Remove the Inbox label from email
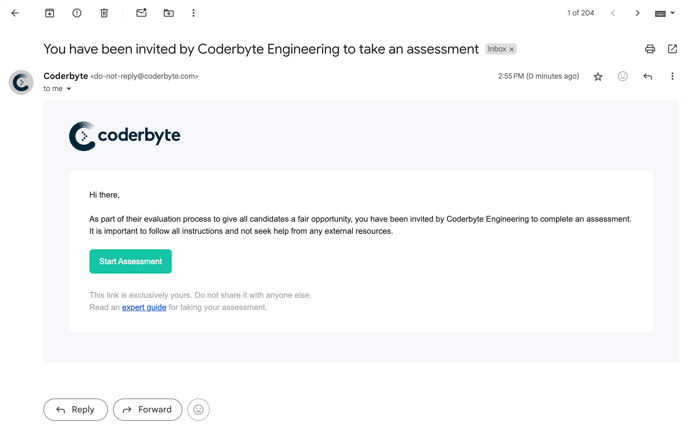 (x=512, y=49)
